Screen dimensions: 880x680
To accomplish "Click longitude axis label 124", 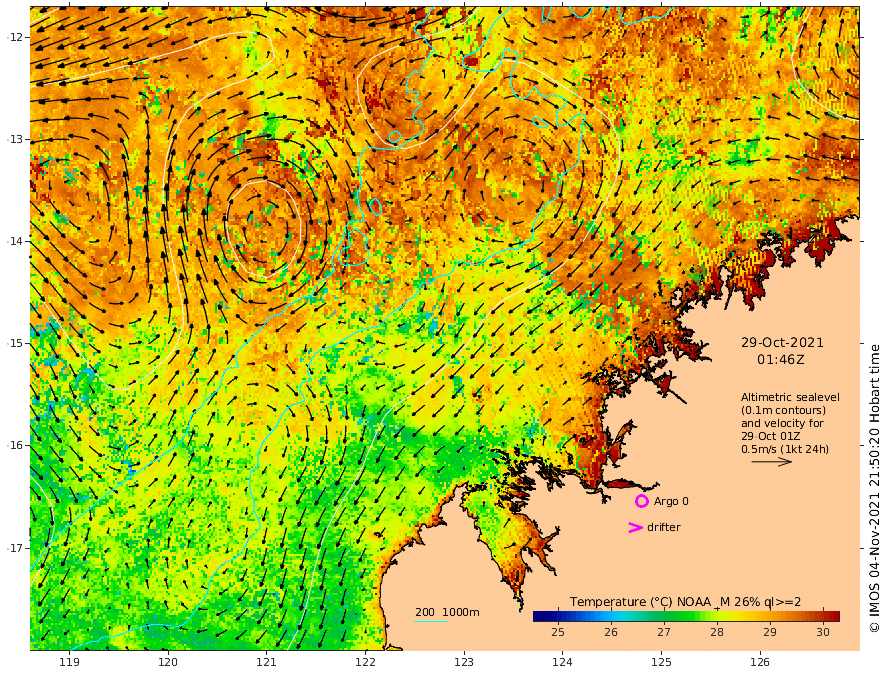I will point(562,662).
